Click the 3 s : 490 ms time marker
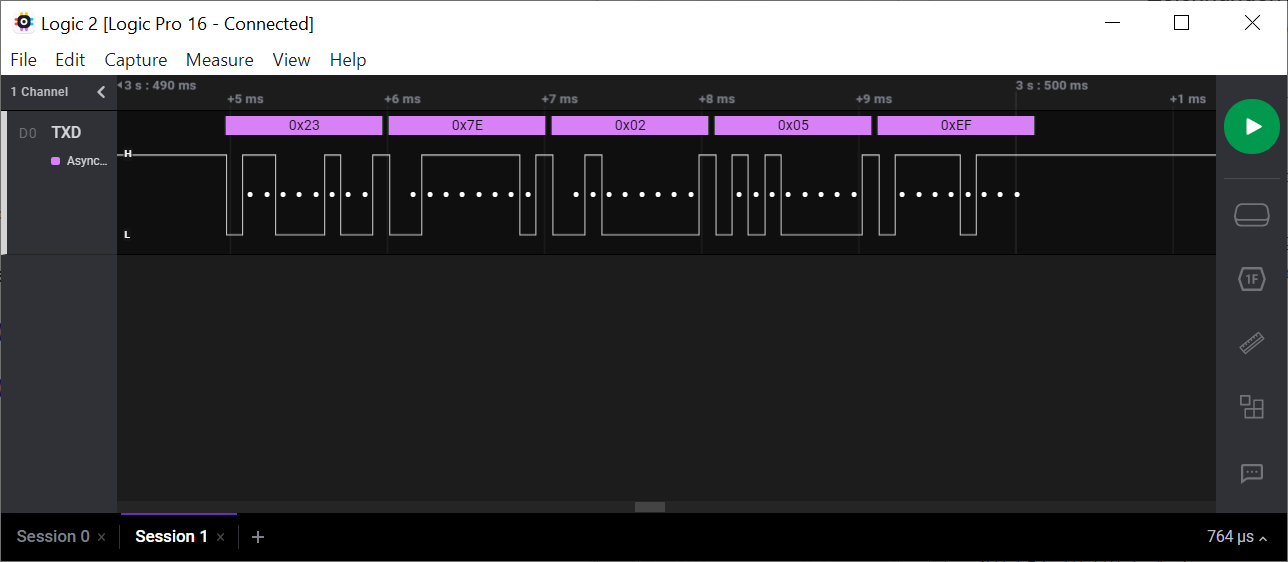This screenshot has height=562, width=1288. 160,86
